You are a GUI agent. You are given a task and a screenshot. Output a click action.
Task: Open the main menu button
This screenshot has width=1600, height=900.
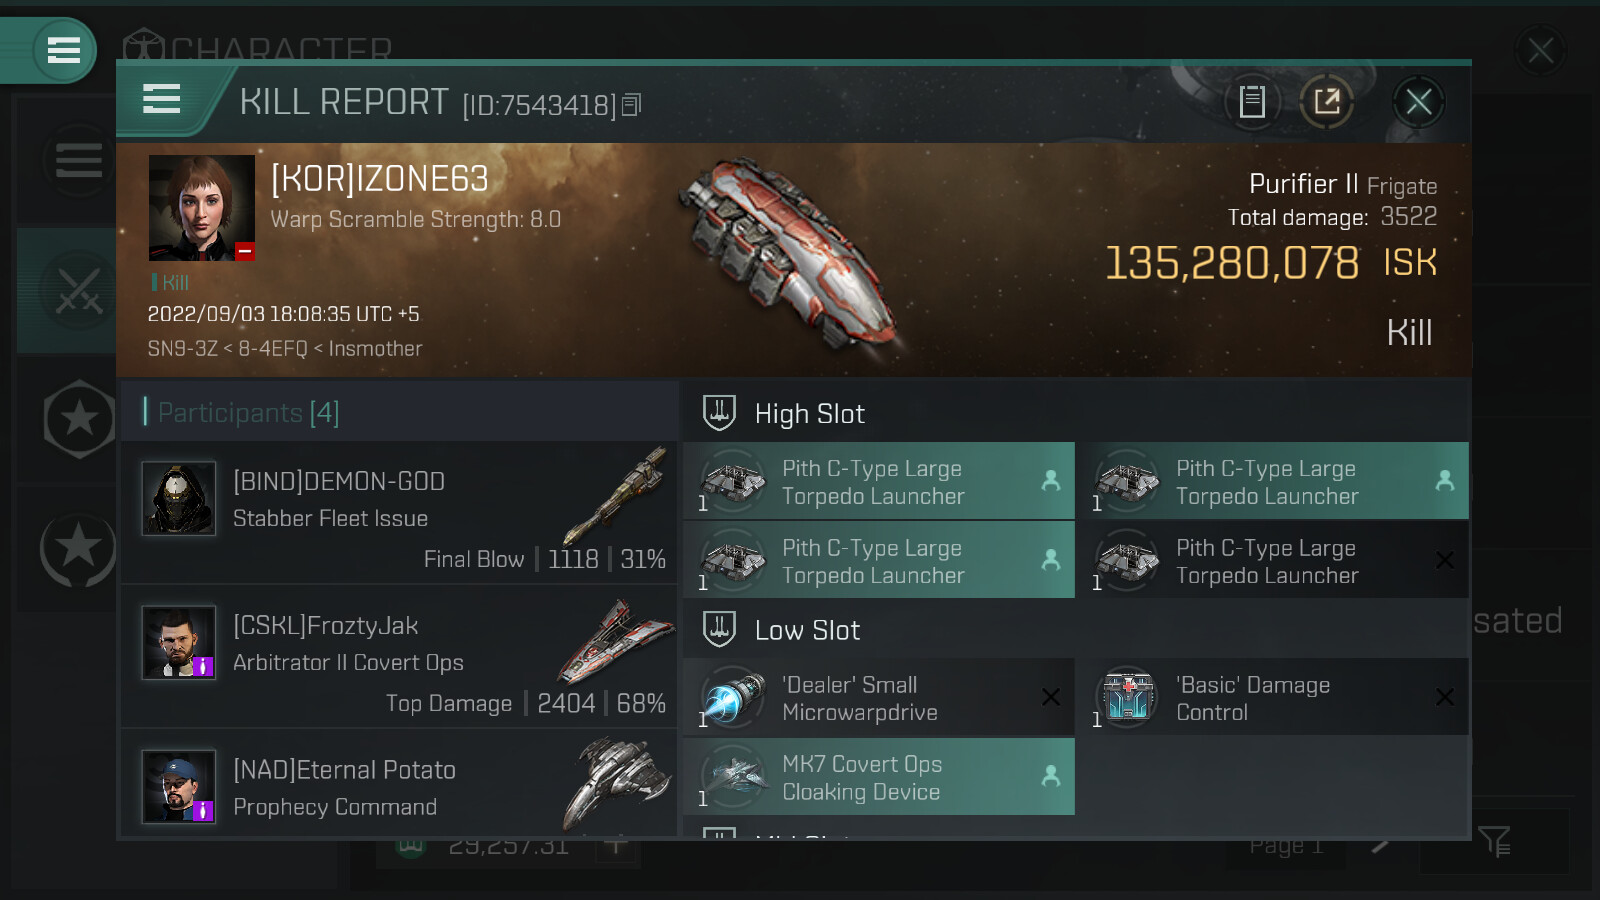pos(64,50)
